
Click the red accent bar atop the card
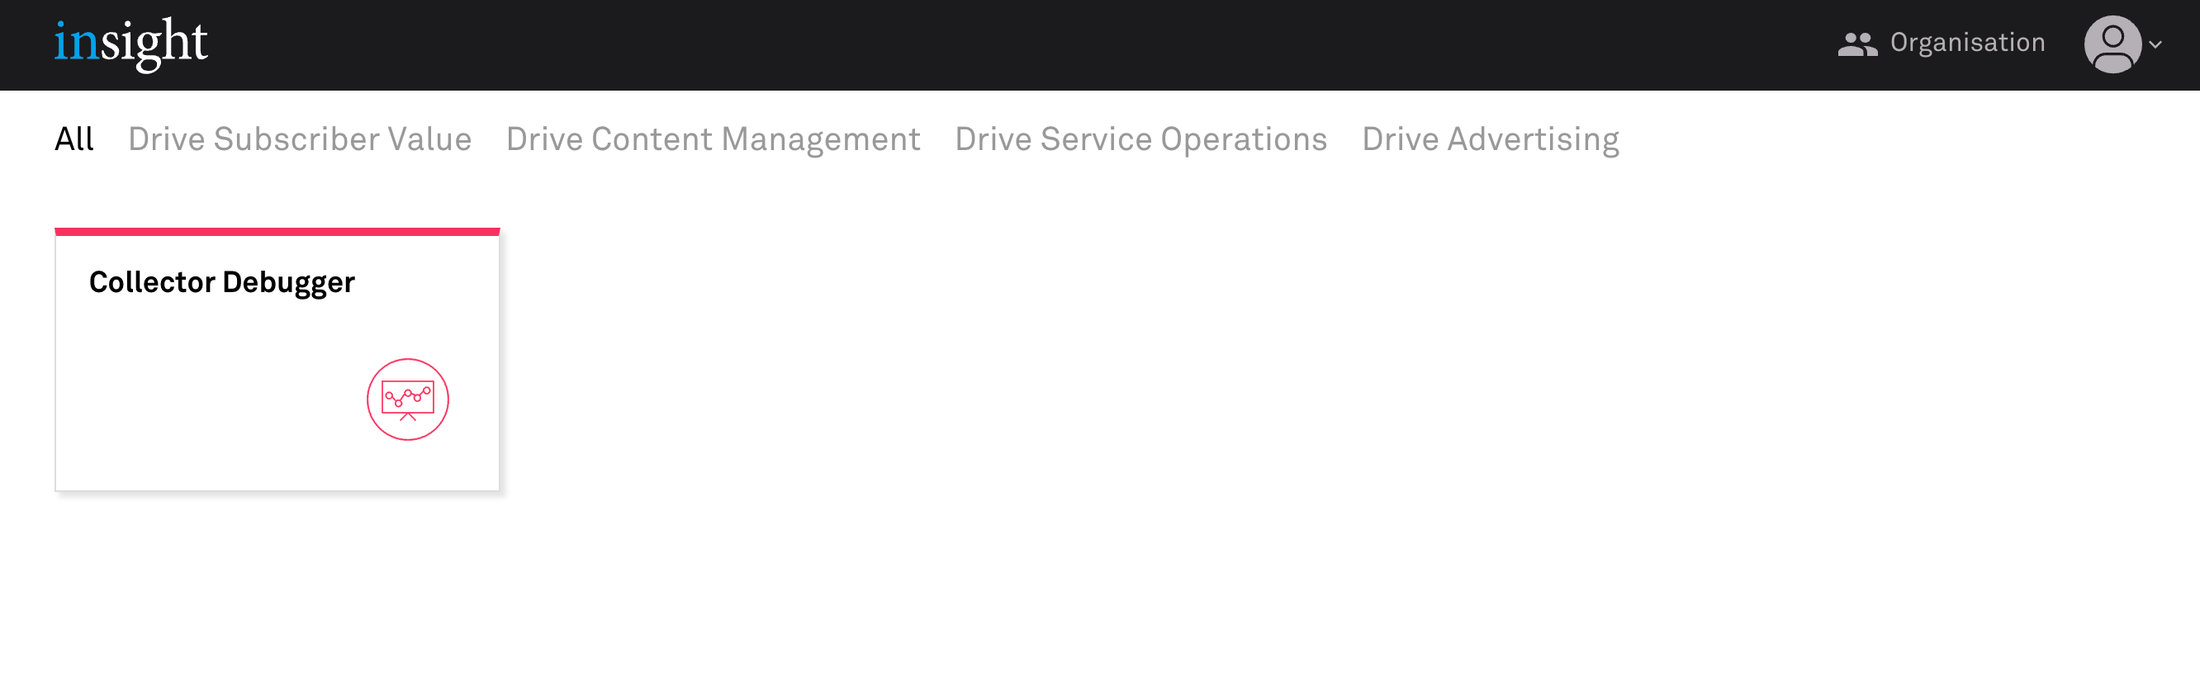coord(277,232)
